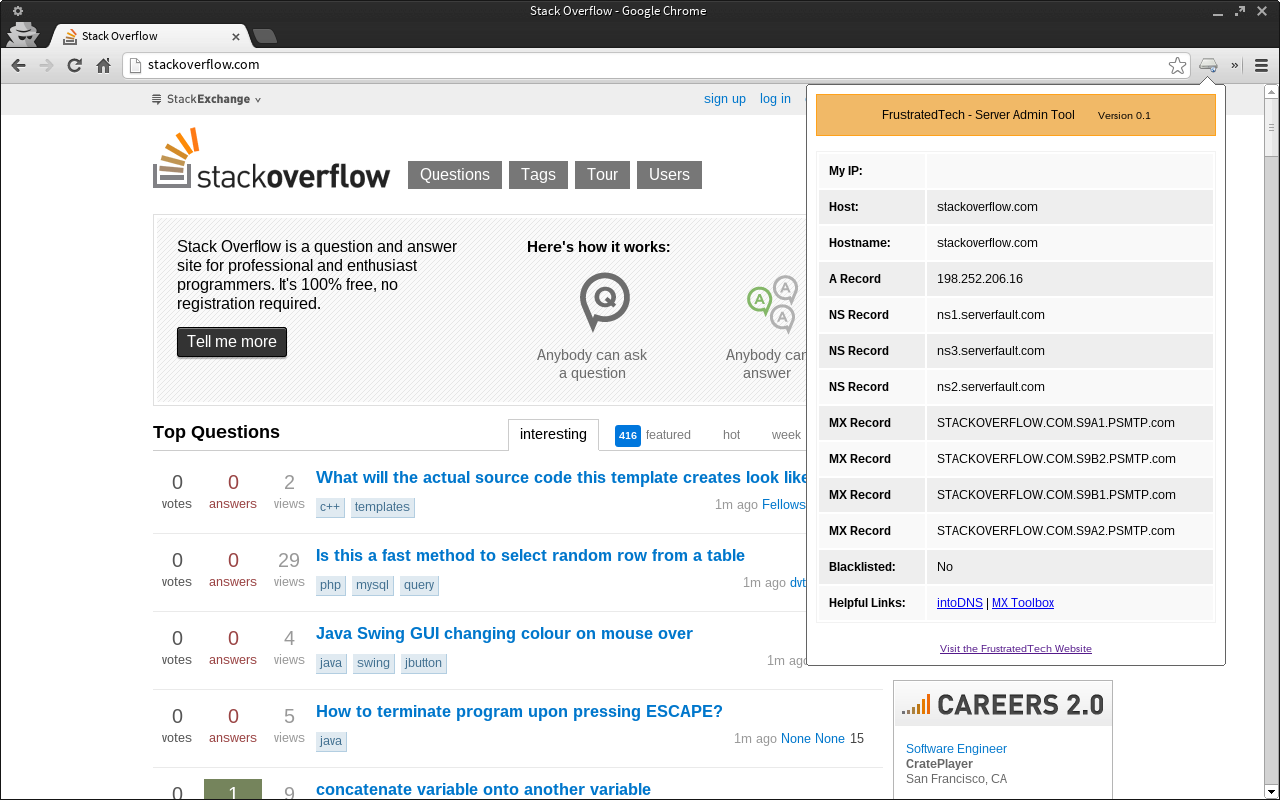
Task: Click STACKOVERFLOW.COM.S9A1.PSMTP.com MX record
Action: click(x=1056, y=423)
